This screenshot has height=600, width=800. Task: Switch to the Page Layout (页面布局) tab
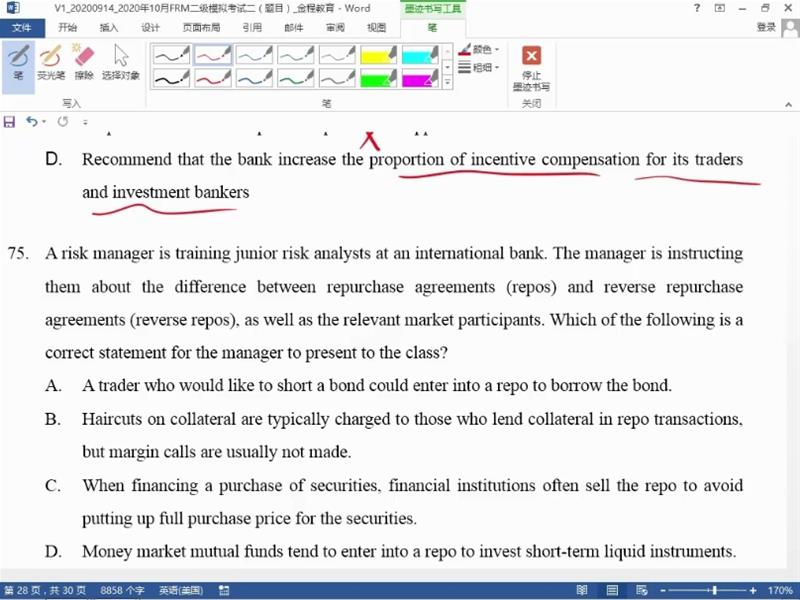click(203, 28)
